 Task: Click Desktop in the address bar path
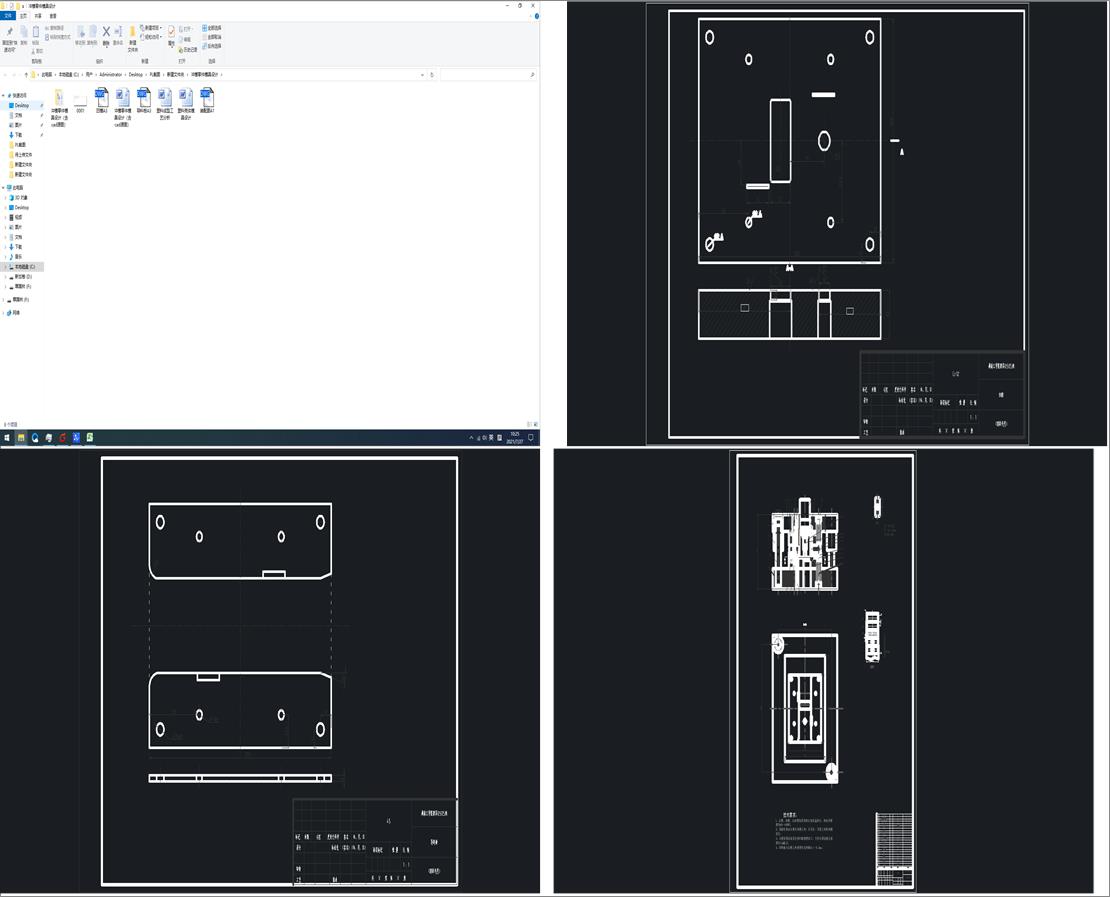135,74
